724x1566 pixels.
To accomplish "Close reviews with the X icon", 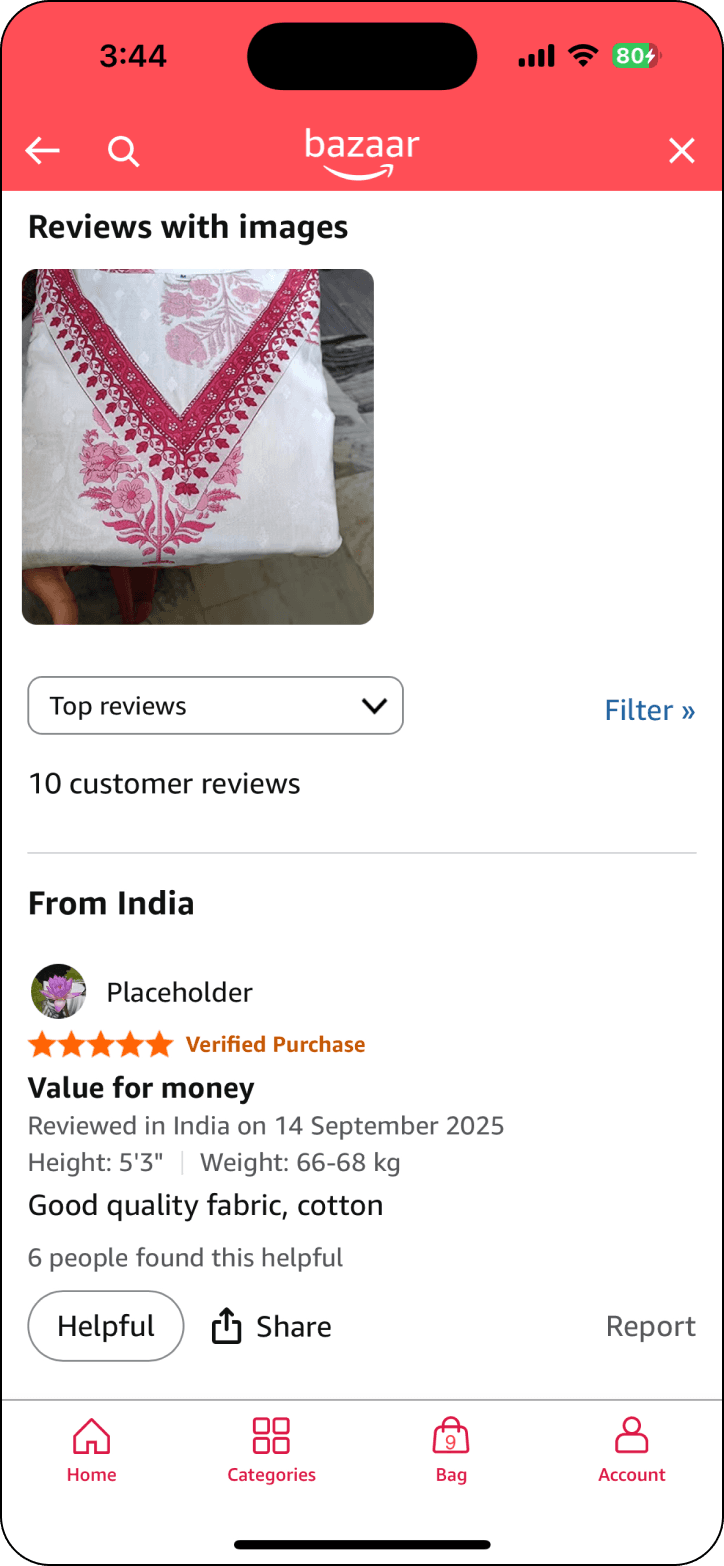I will 681,151.
